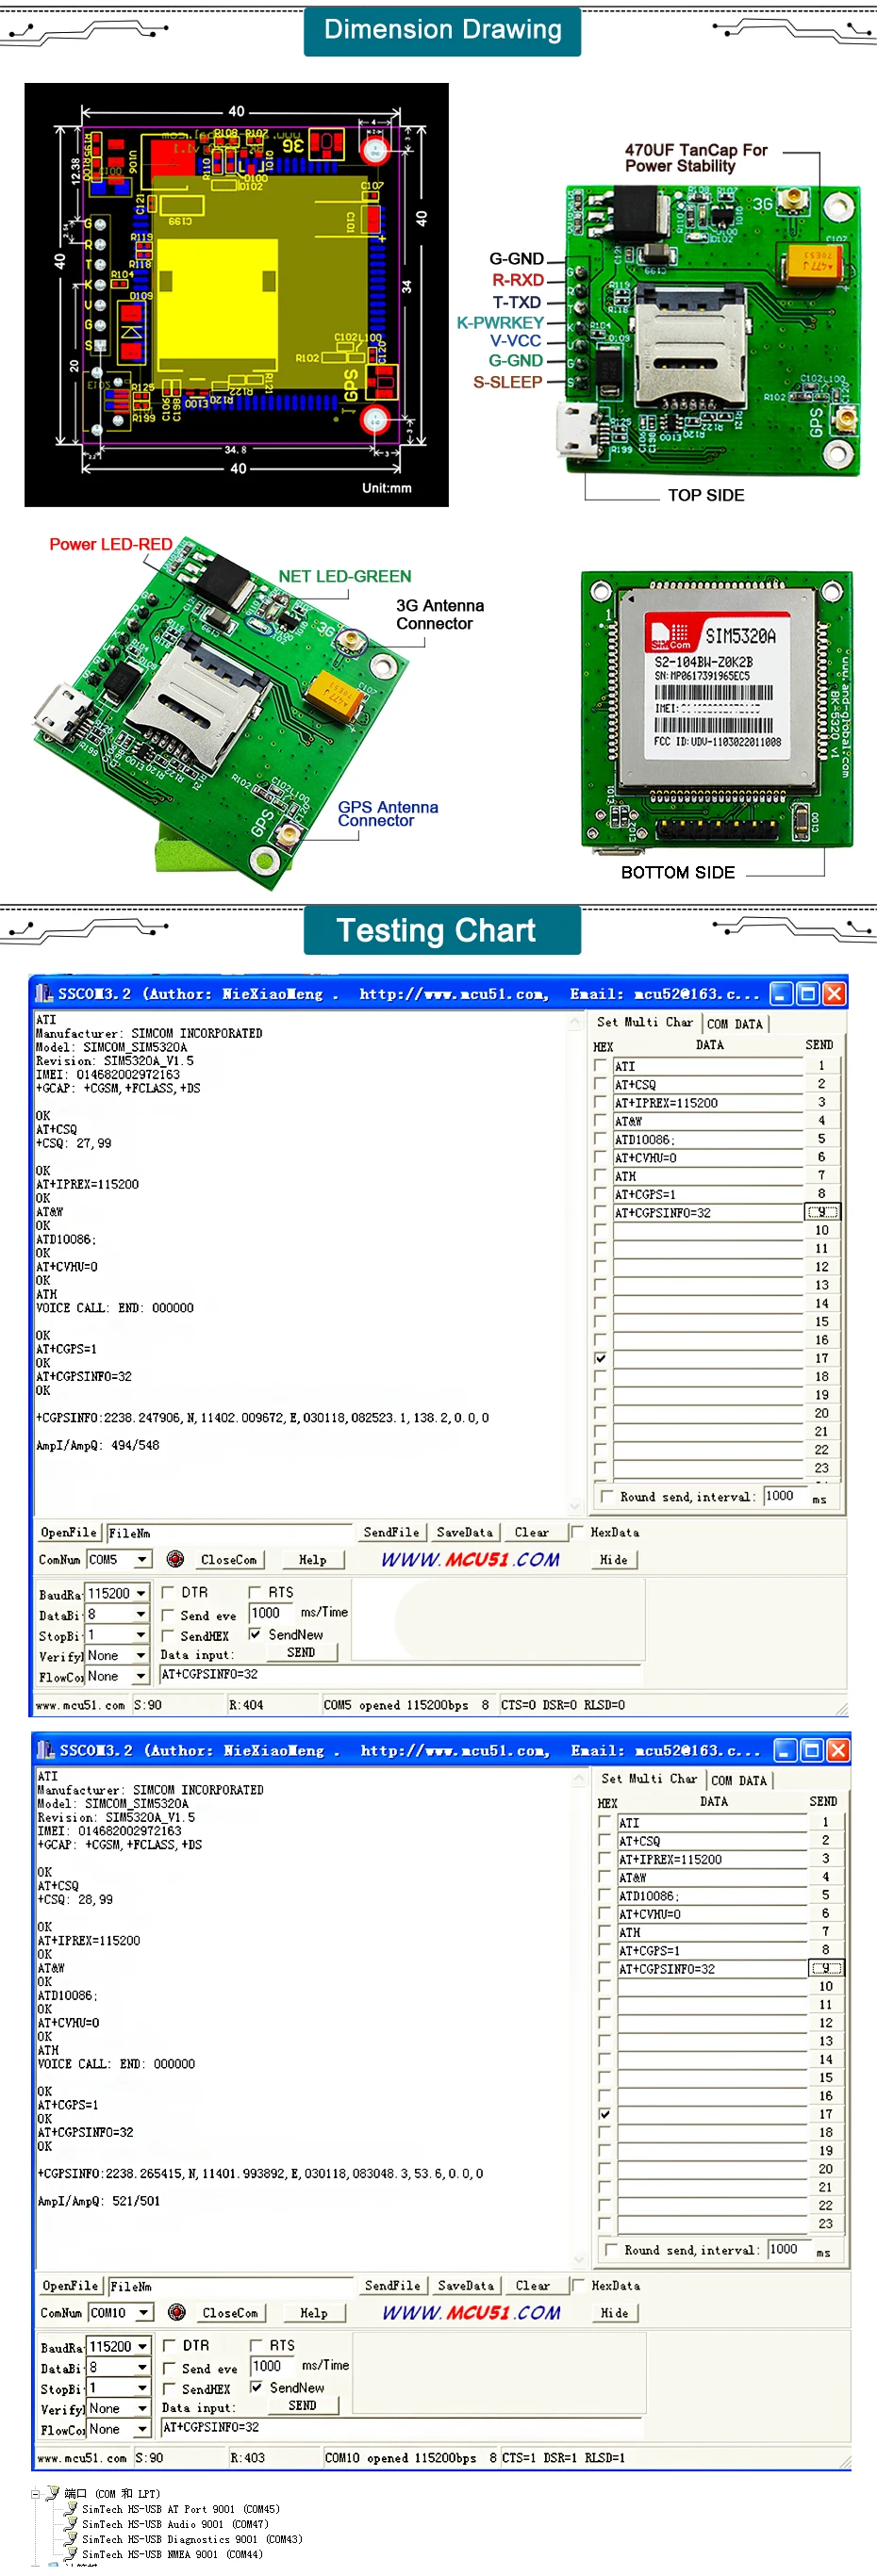Collapse the 端口 (COM 和 LPT) tree node
Screen dimensions: 877x2576
coord(35,2494)
